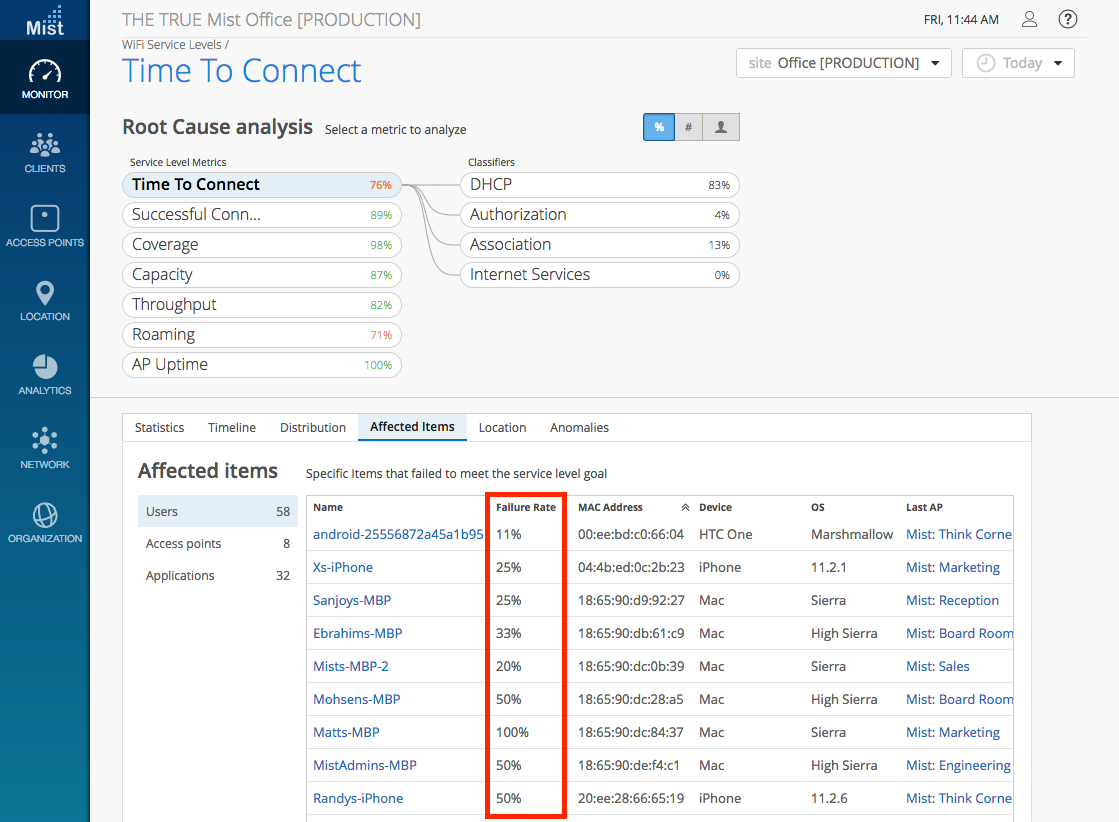
Task: Switch to the Timeline tab
Action: pyautogui.click(x=232, y=427)
